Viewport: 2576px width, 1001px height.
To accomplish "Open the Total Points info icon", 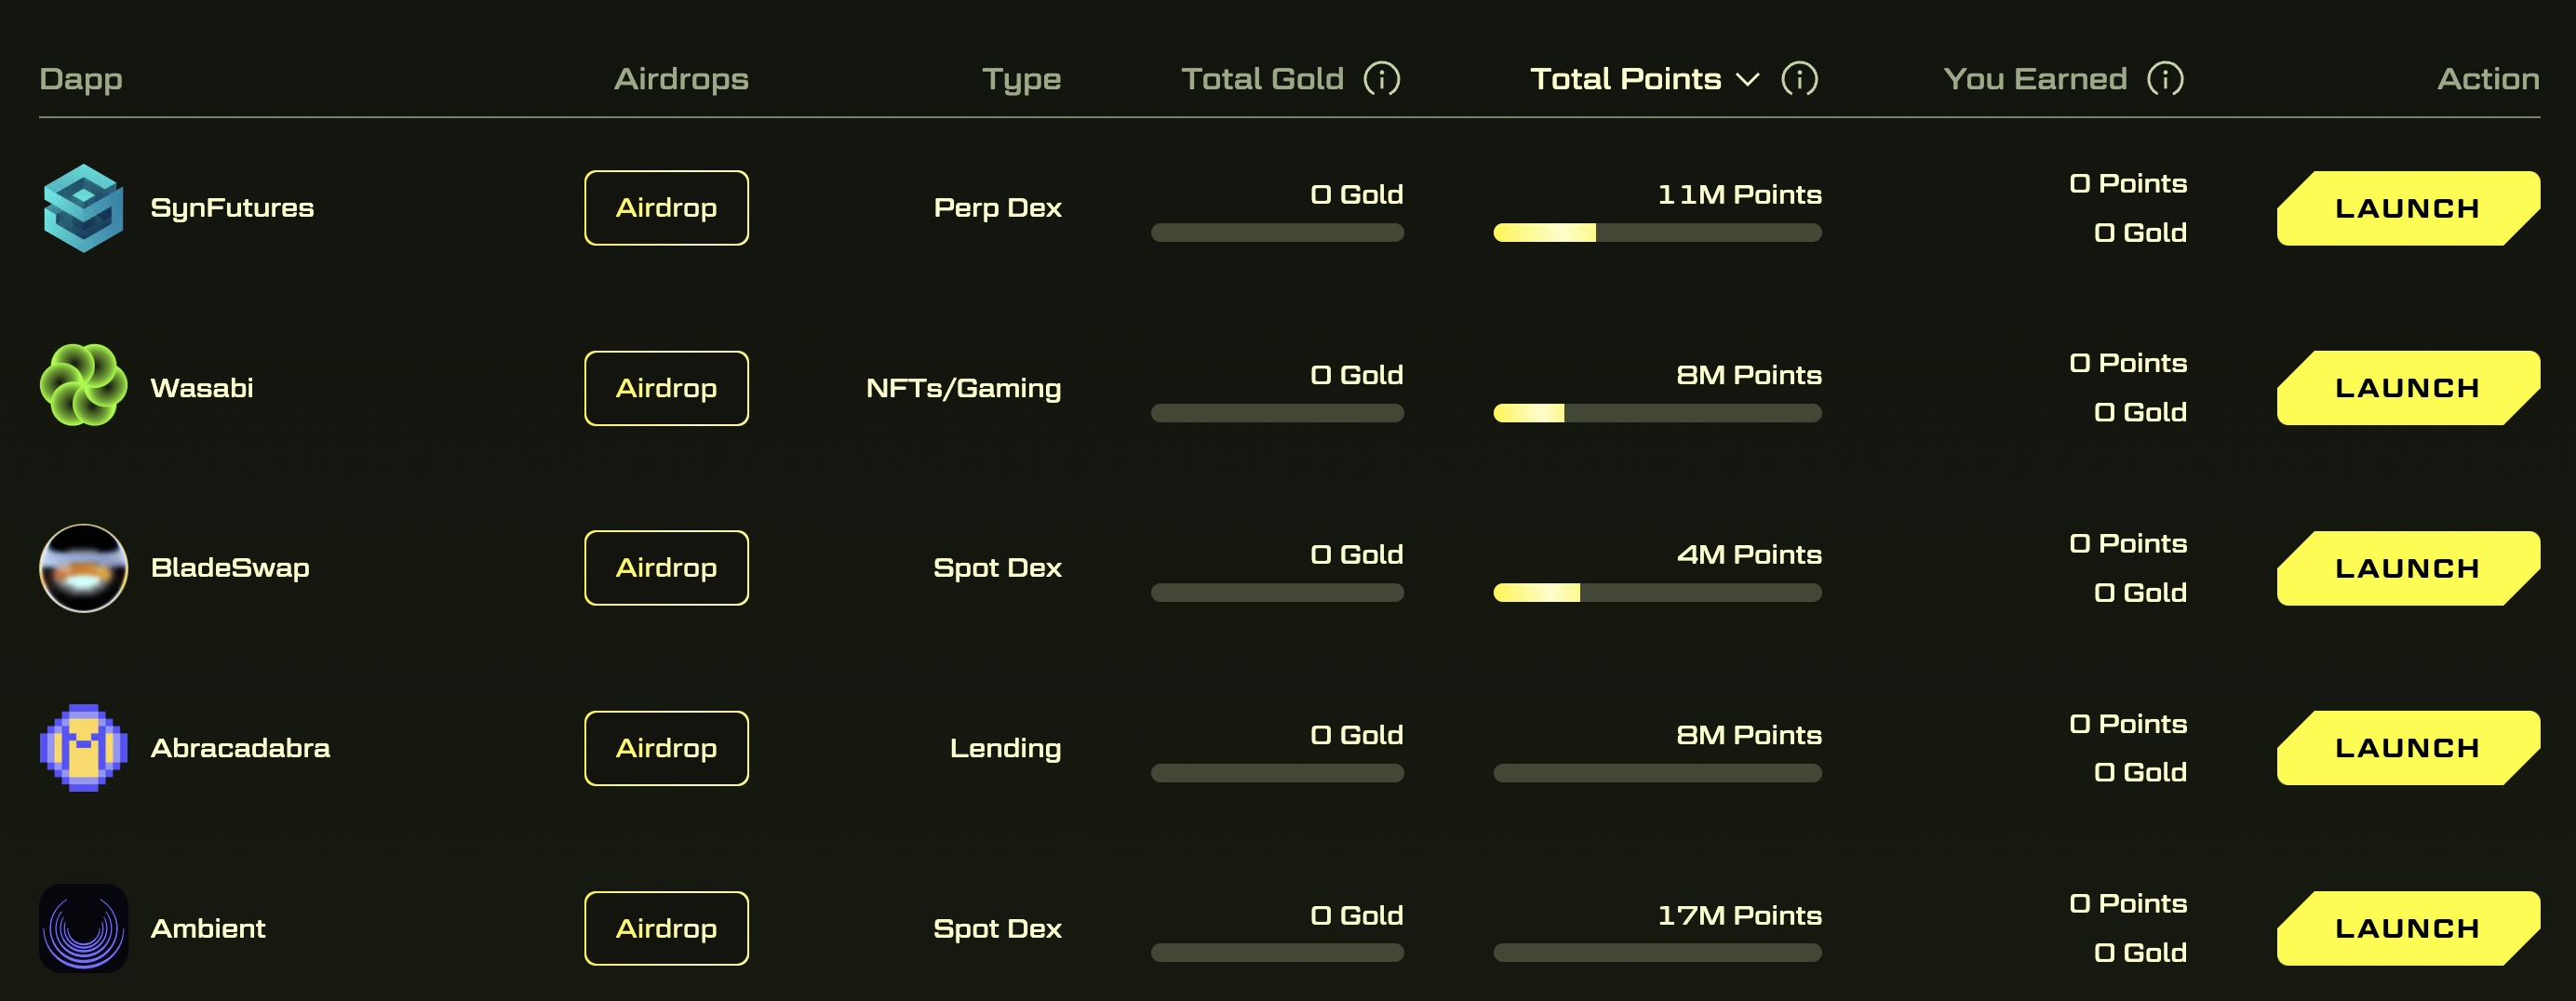I will pos(1799,78).
